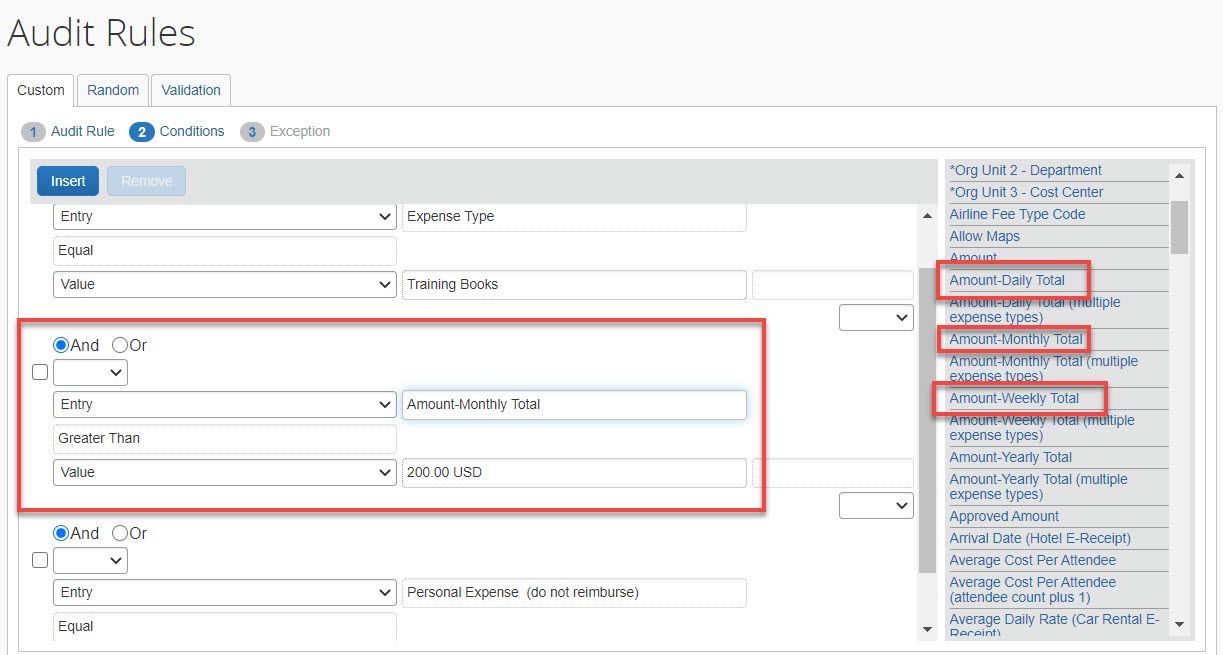Select Amount-Weekly Total from field list
The height and width of the screenshot is (655, 1223).
pos(1014,398)
